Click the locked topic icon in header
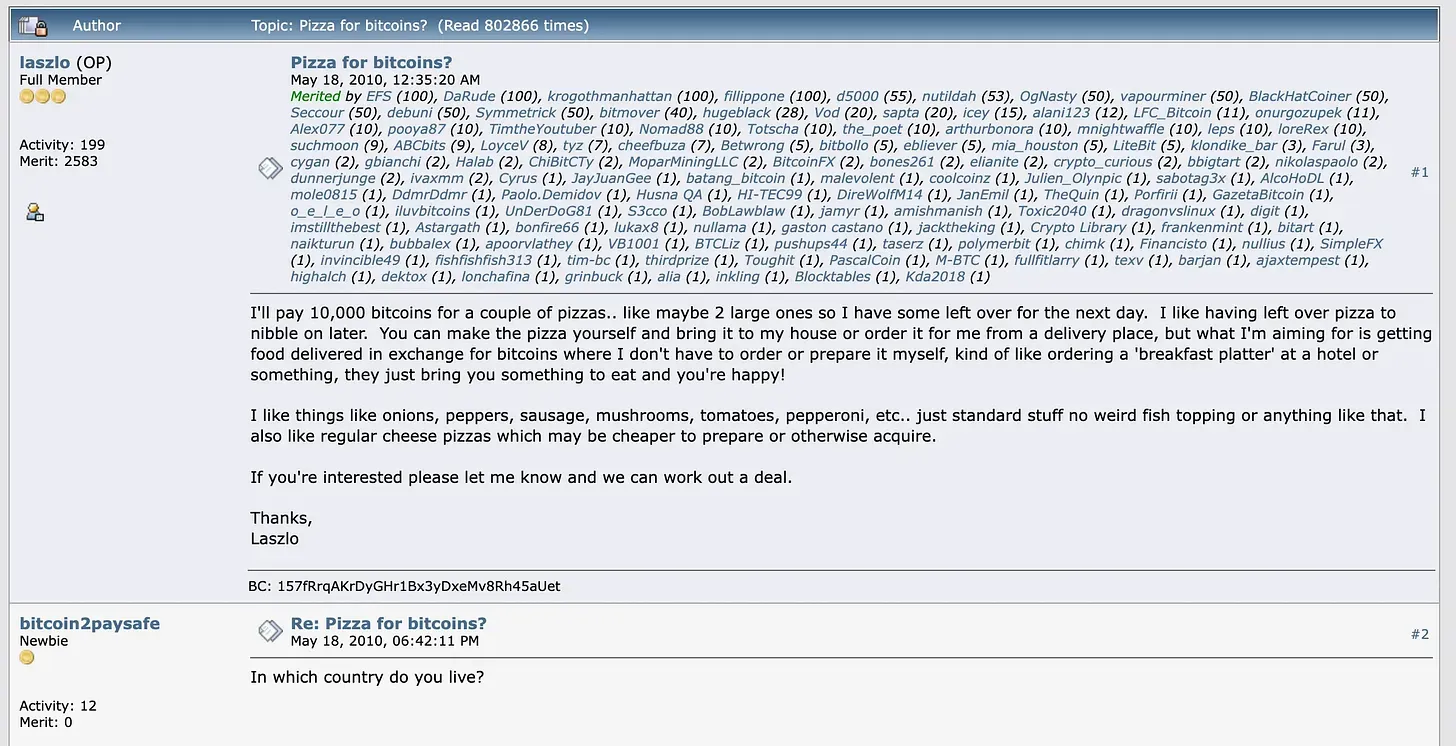1456x746 pixels. (33, 25)
